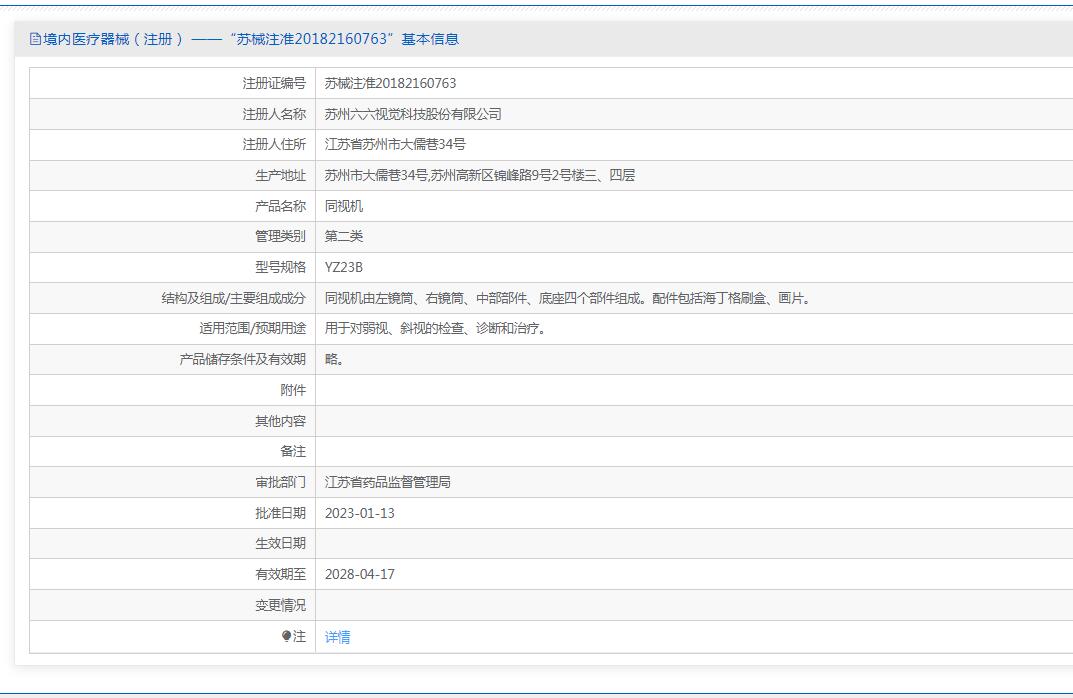
Task: Select product name 同视机
Action: [344, 206]
